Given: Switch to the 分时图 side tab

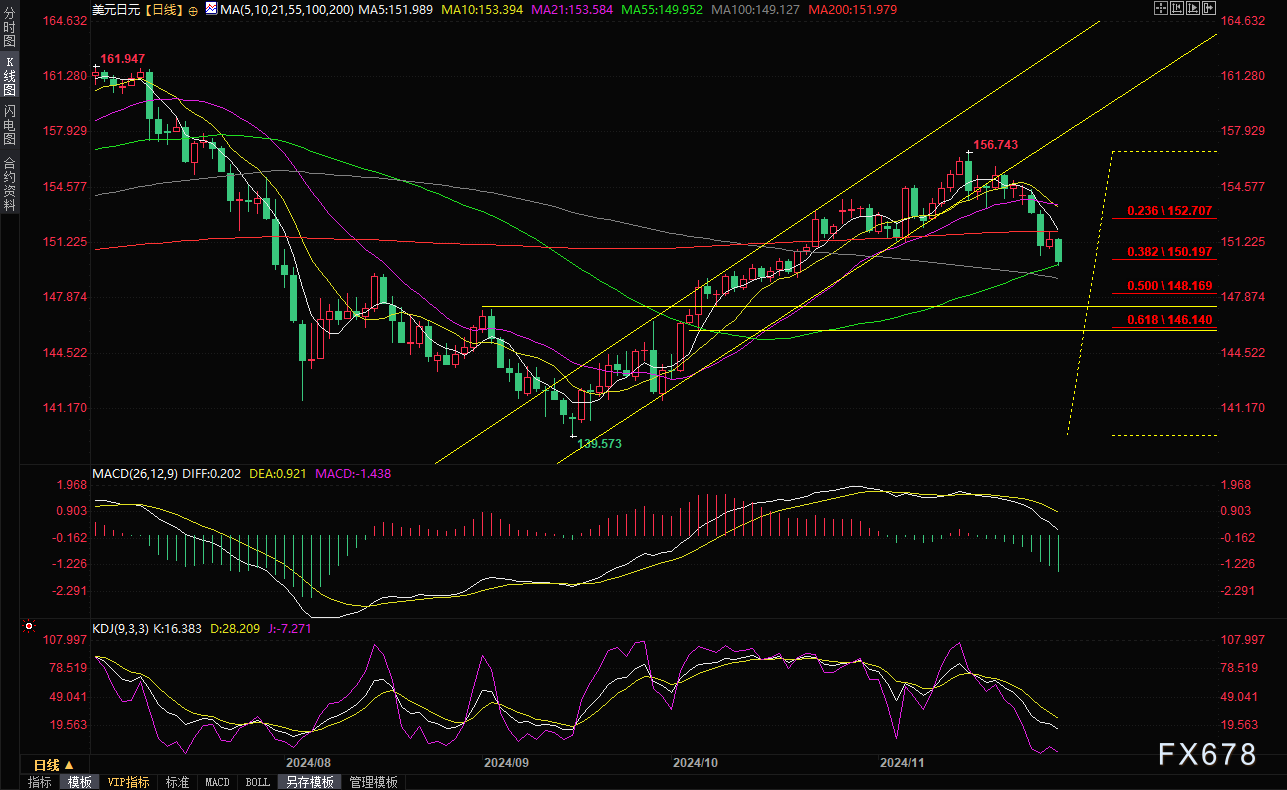Looking at the screenshot, I should (x=9, y=31).
